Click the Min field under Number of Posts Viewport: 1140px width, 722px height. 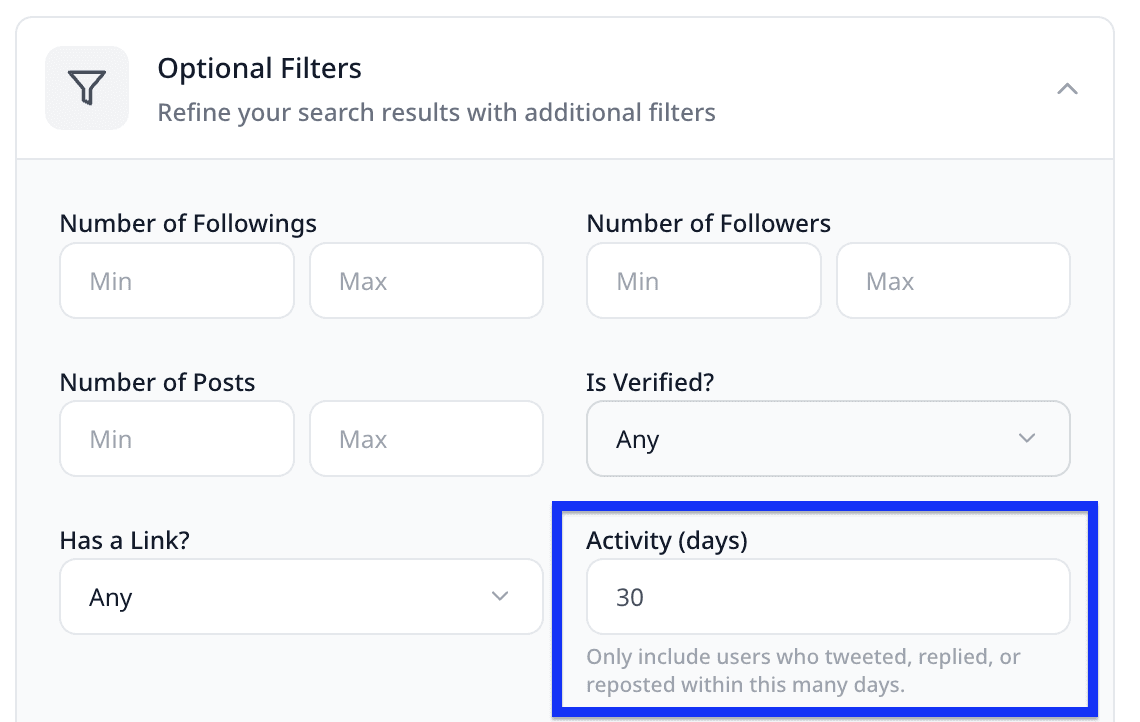coord(176,438)
